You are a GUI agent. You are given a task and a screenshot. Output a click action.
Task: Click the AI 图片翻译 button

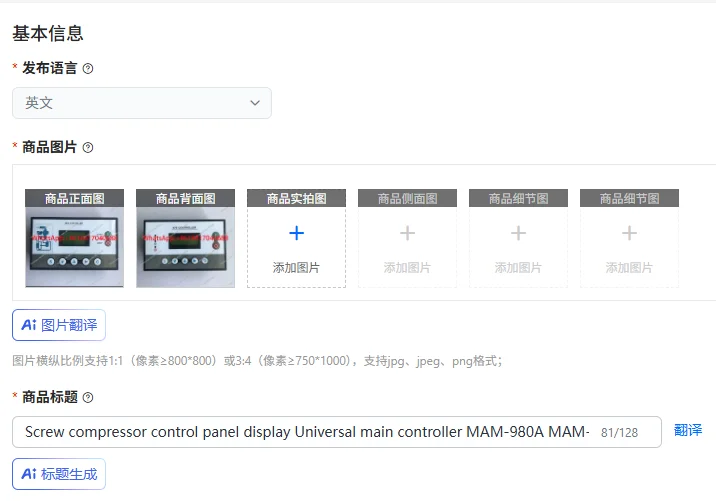[59, 325]
